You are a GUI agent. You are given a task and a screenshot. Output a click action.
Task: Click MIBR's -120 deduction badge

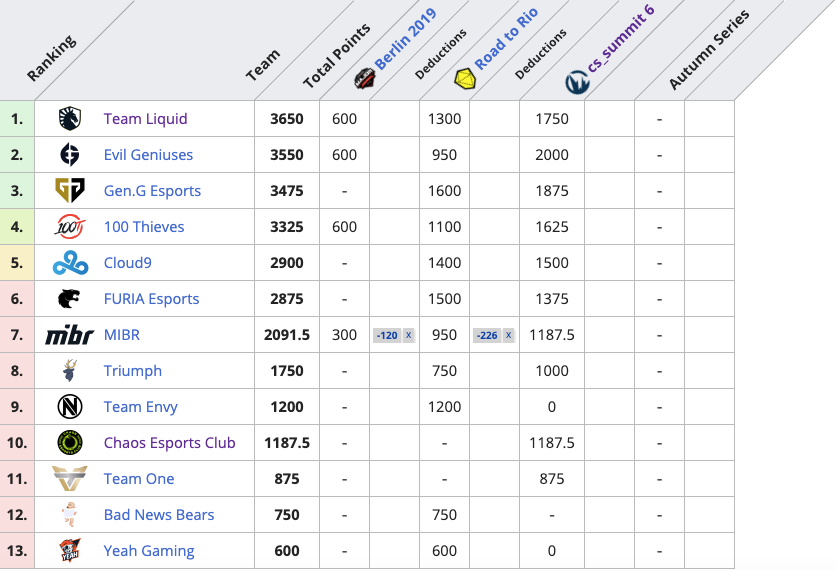point(387,335)
